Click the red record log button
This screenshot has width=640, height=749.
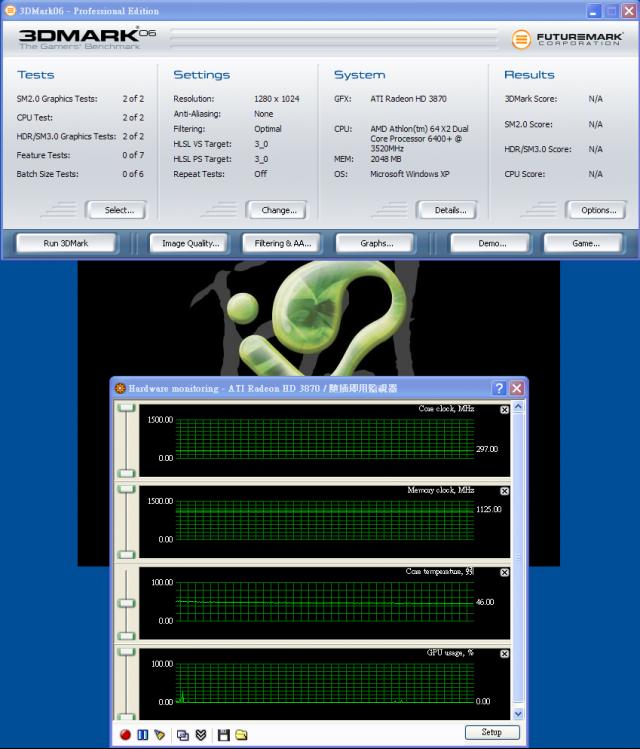(x=125, y=735)
